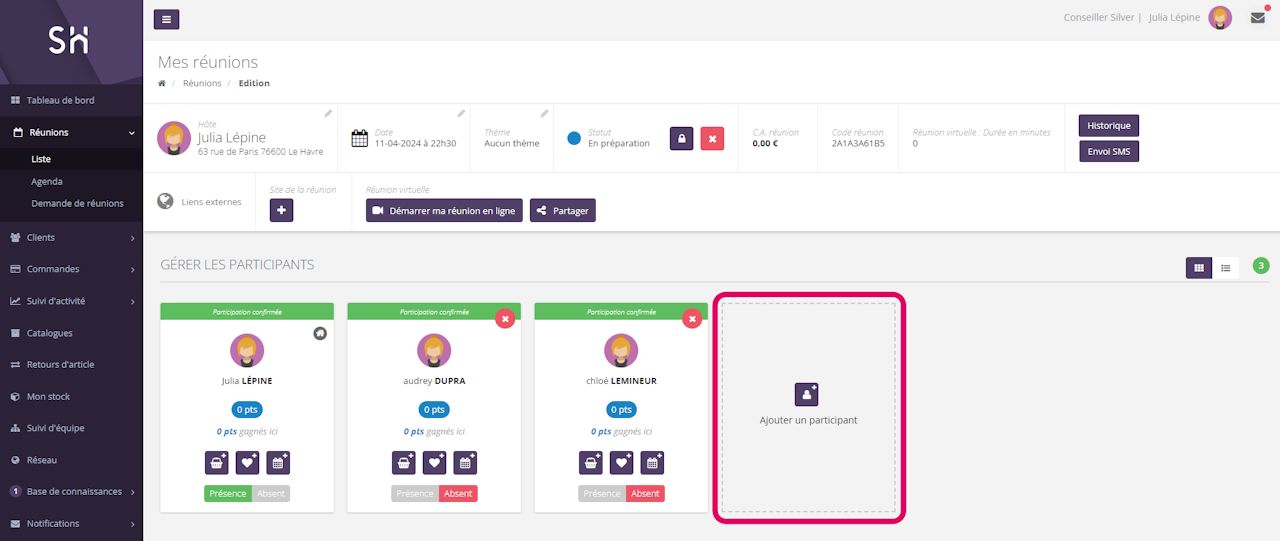Remove audrey DUPRA from participants
This screenshot has height=541, width=1280.
coord(505,318)
